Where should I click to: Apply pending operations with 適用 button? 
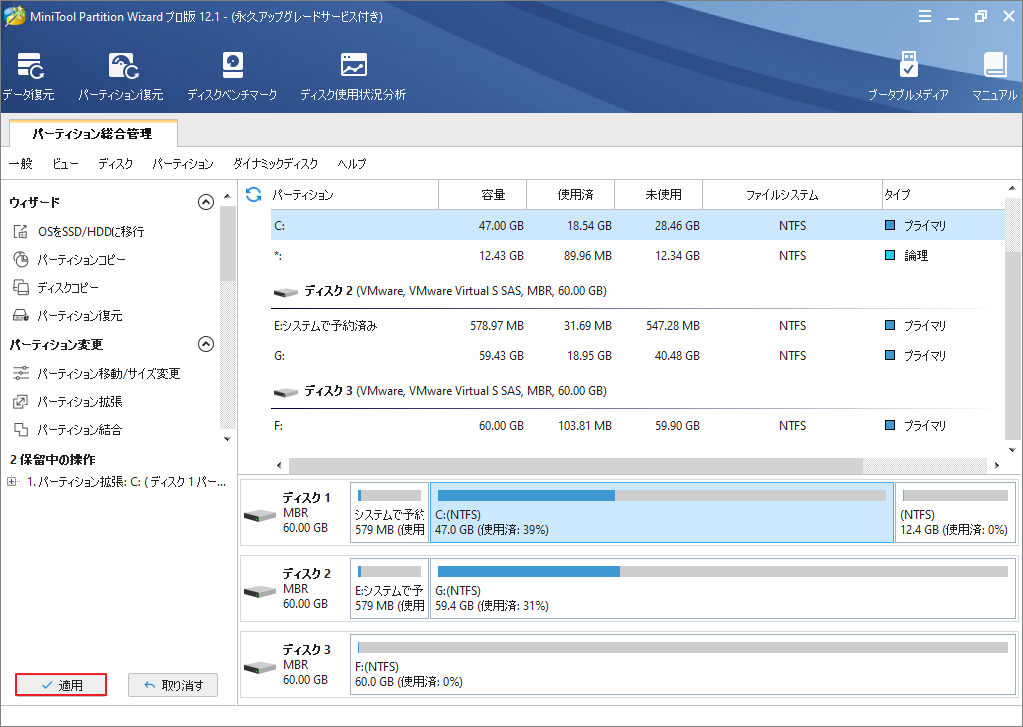[x=60, y=684]
